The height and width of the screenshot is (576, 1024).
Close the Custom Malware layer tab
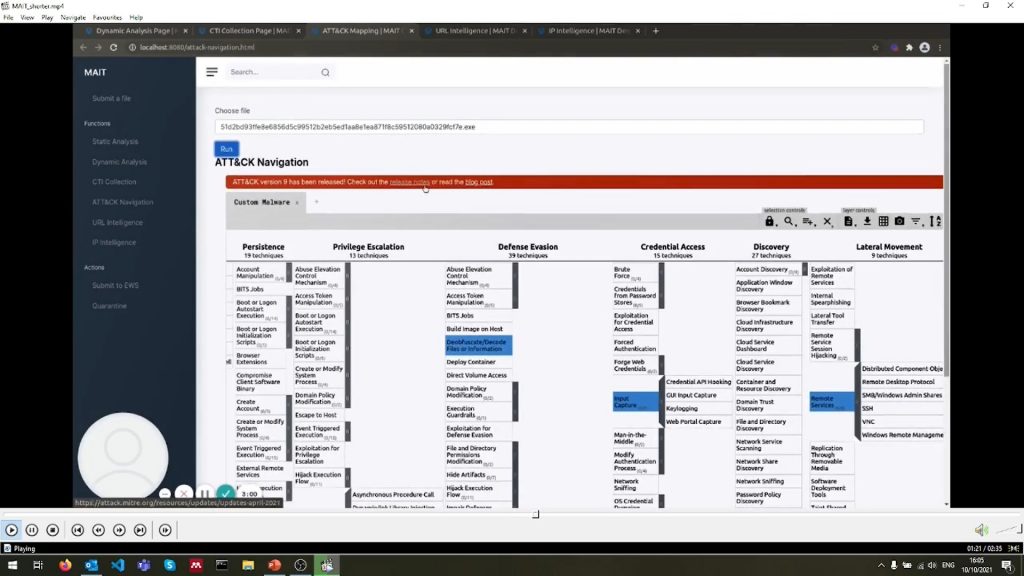point(297,203)
